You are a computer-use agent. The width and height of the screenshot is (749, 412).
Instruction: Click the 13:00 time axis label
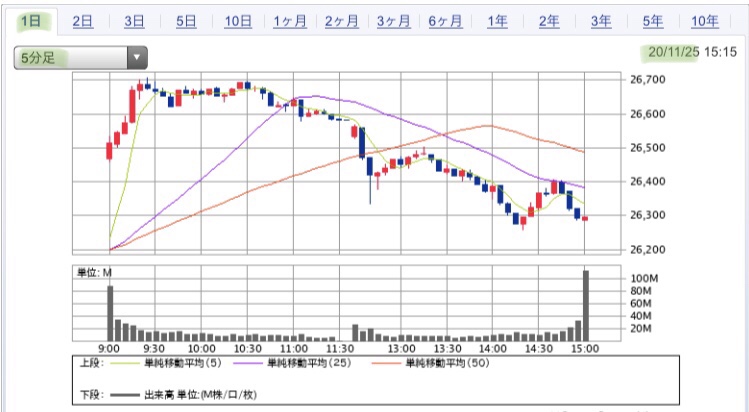[401, 349]
